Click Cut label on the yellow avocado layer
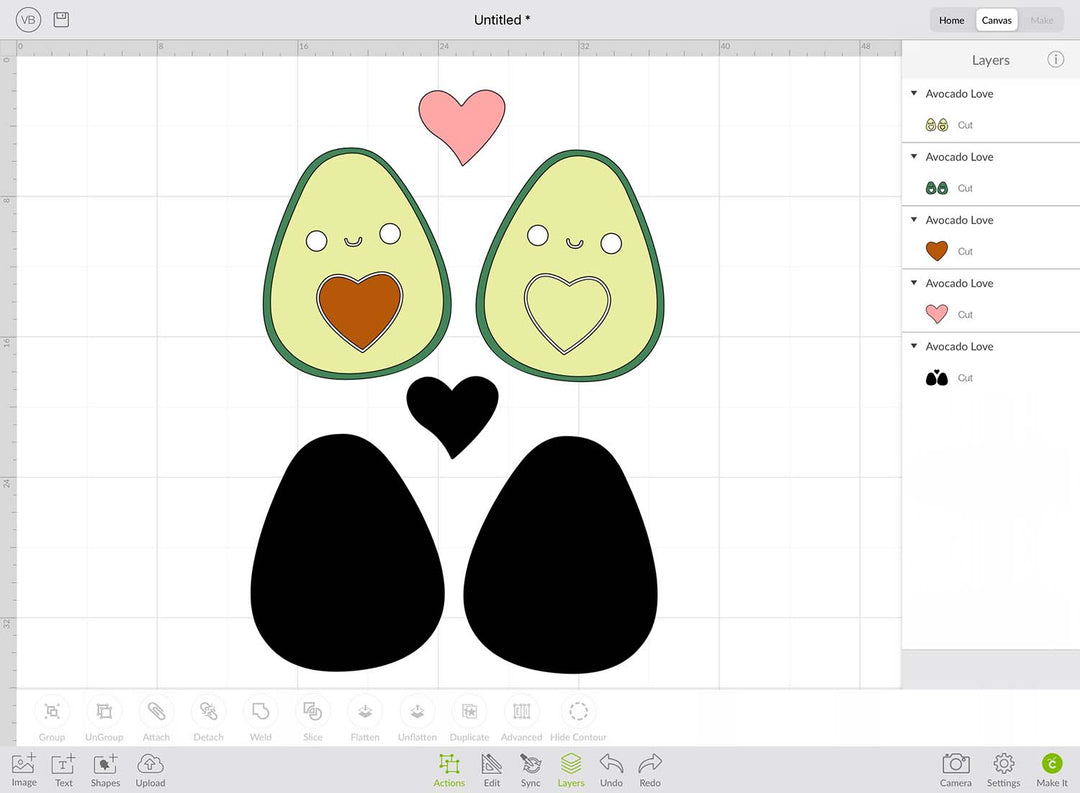The height and width of the screenshot is (793, 1080). [x=965, y=125]
